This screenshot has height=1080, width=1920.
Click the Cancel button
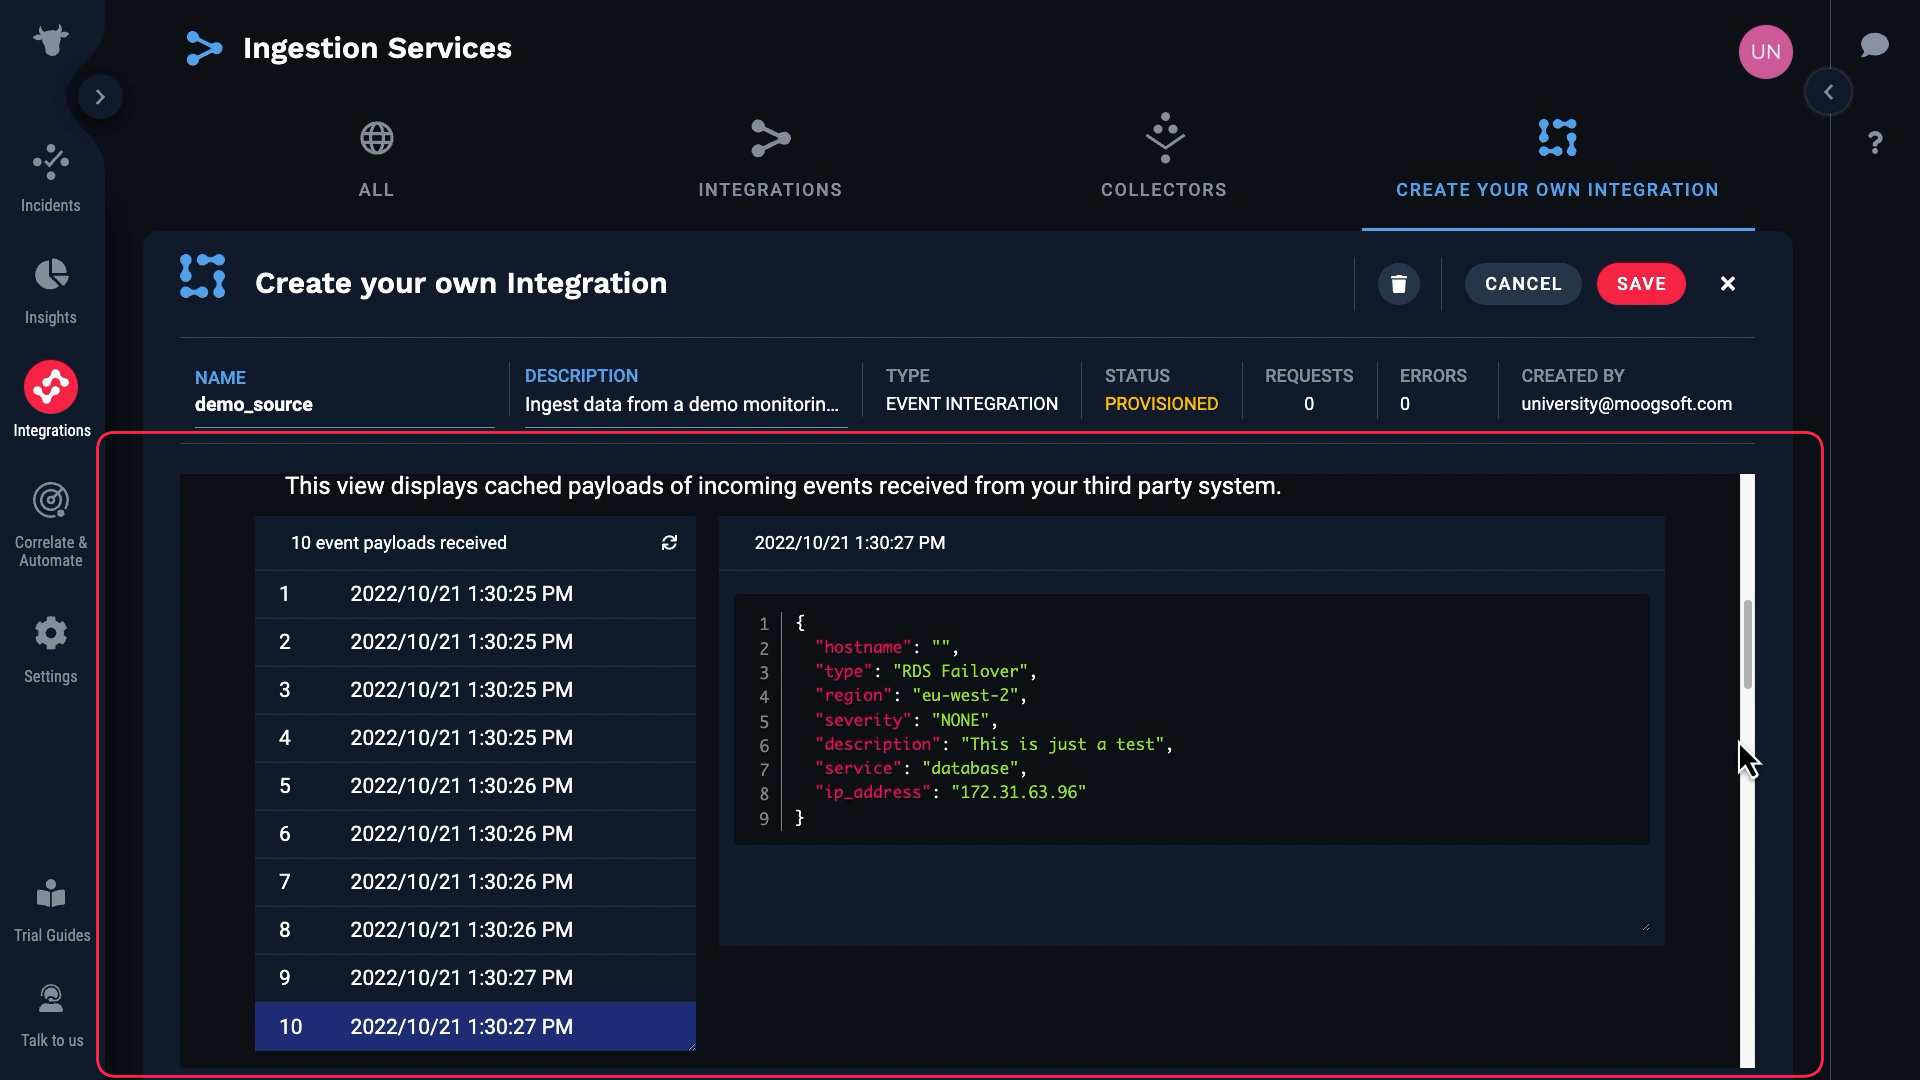(x=1522, y=284)
